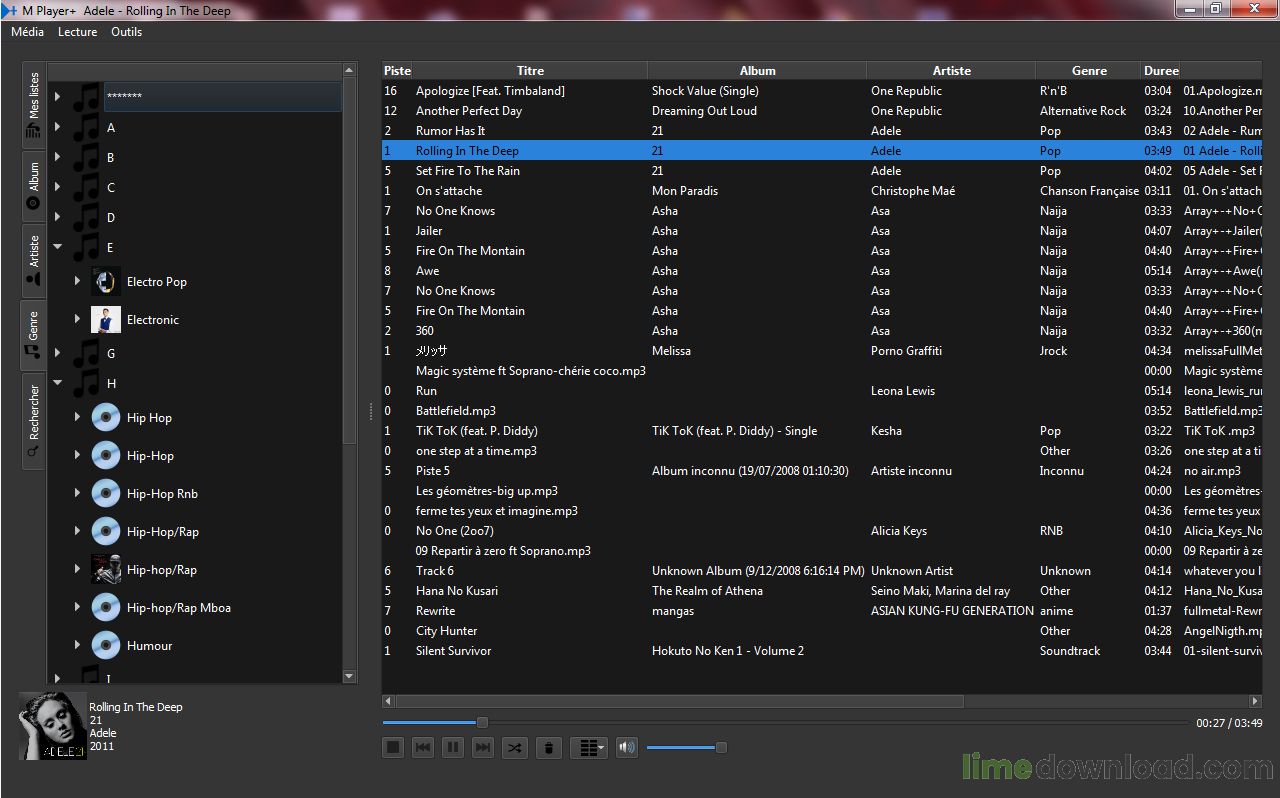This screenshot has height=798, width=1280.
Task: Stop playback with the stop button
Action: tap(393, 747)
